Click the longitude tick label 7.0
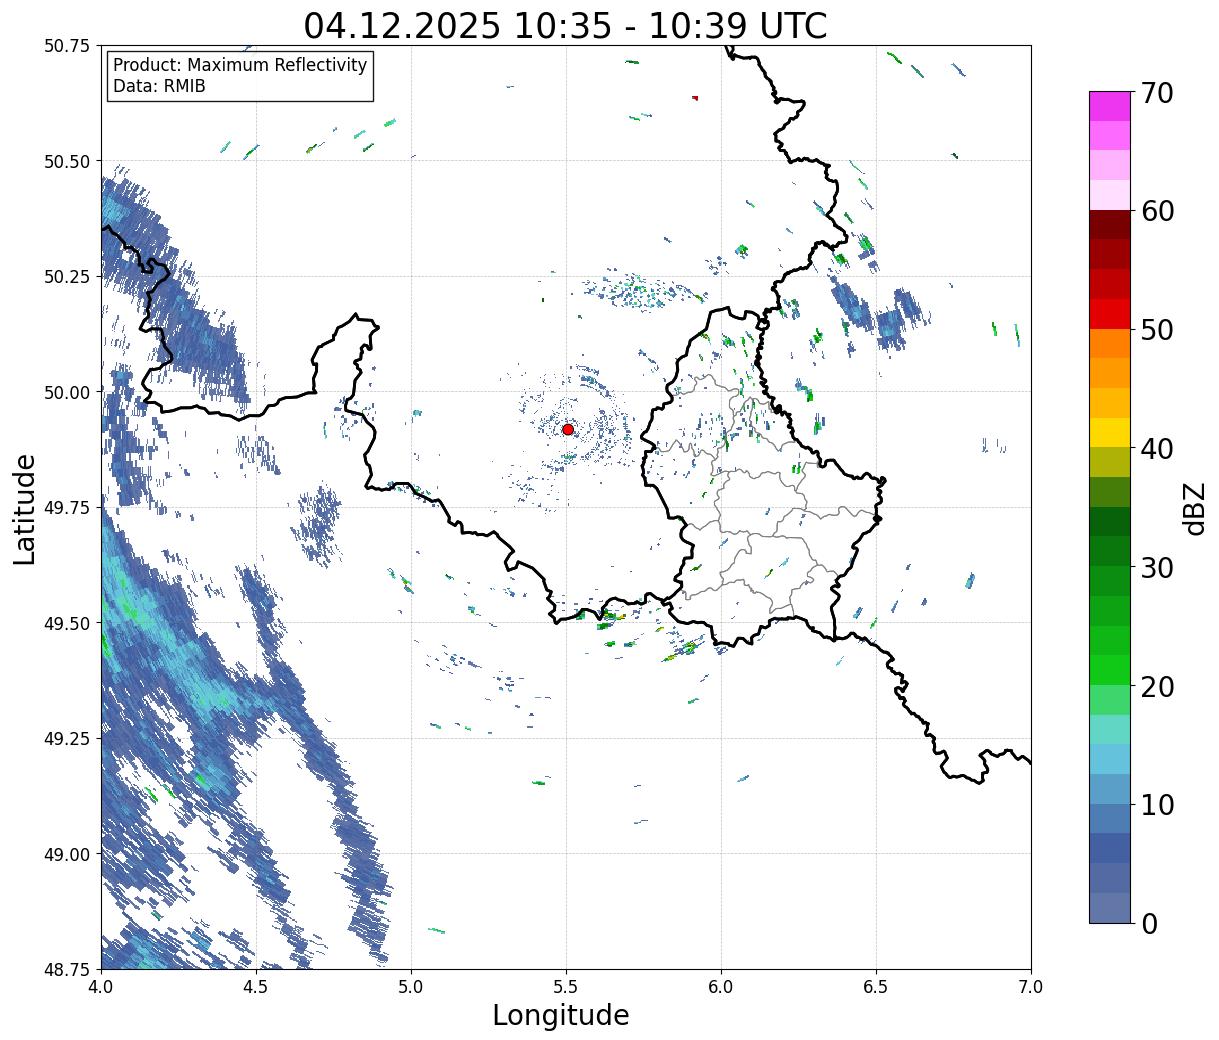Image resolution: width=1219 pixels, height=1040 pixels. tap(1031, 987)
